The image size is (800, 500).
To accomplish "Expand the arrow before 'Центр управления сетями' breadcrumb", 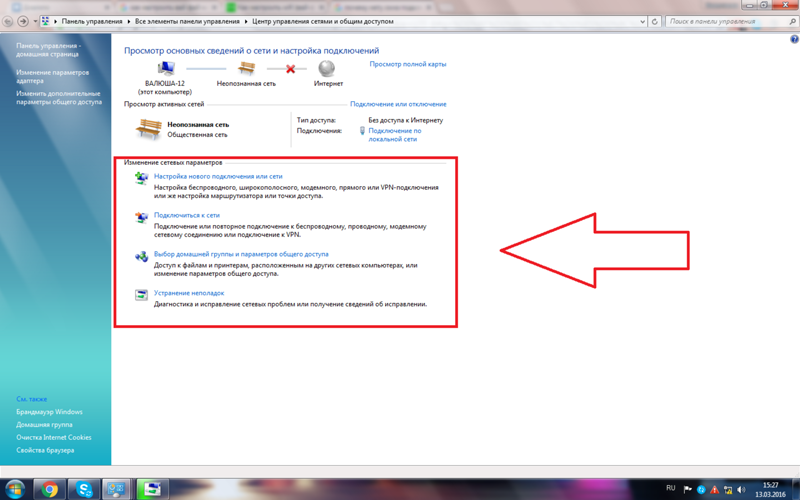I will tap(246, 21).
